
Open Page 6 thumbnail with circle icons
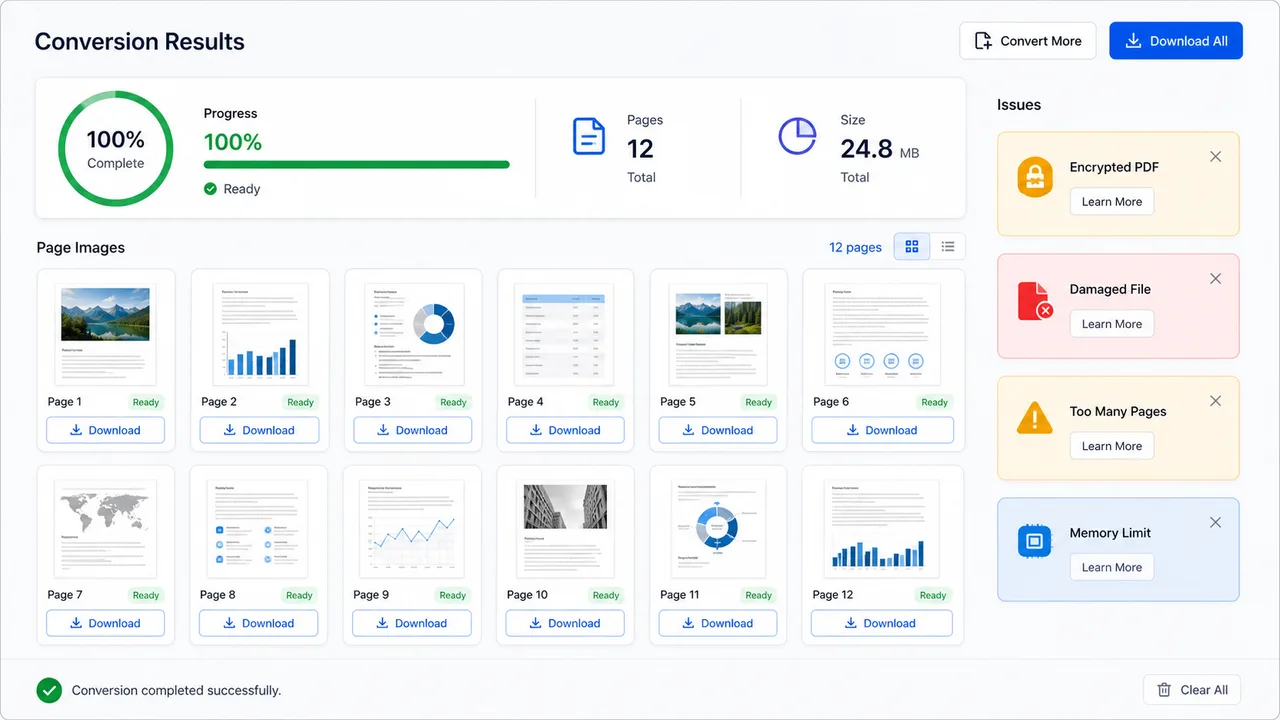(x=881, y=332)
